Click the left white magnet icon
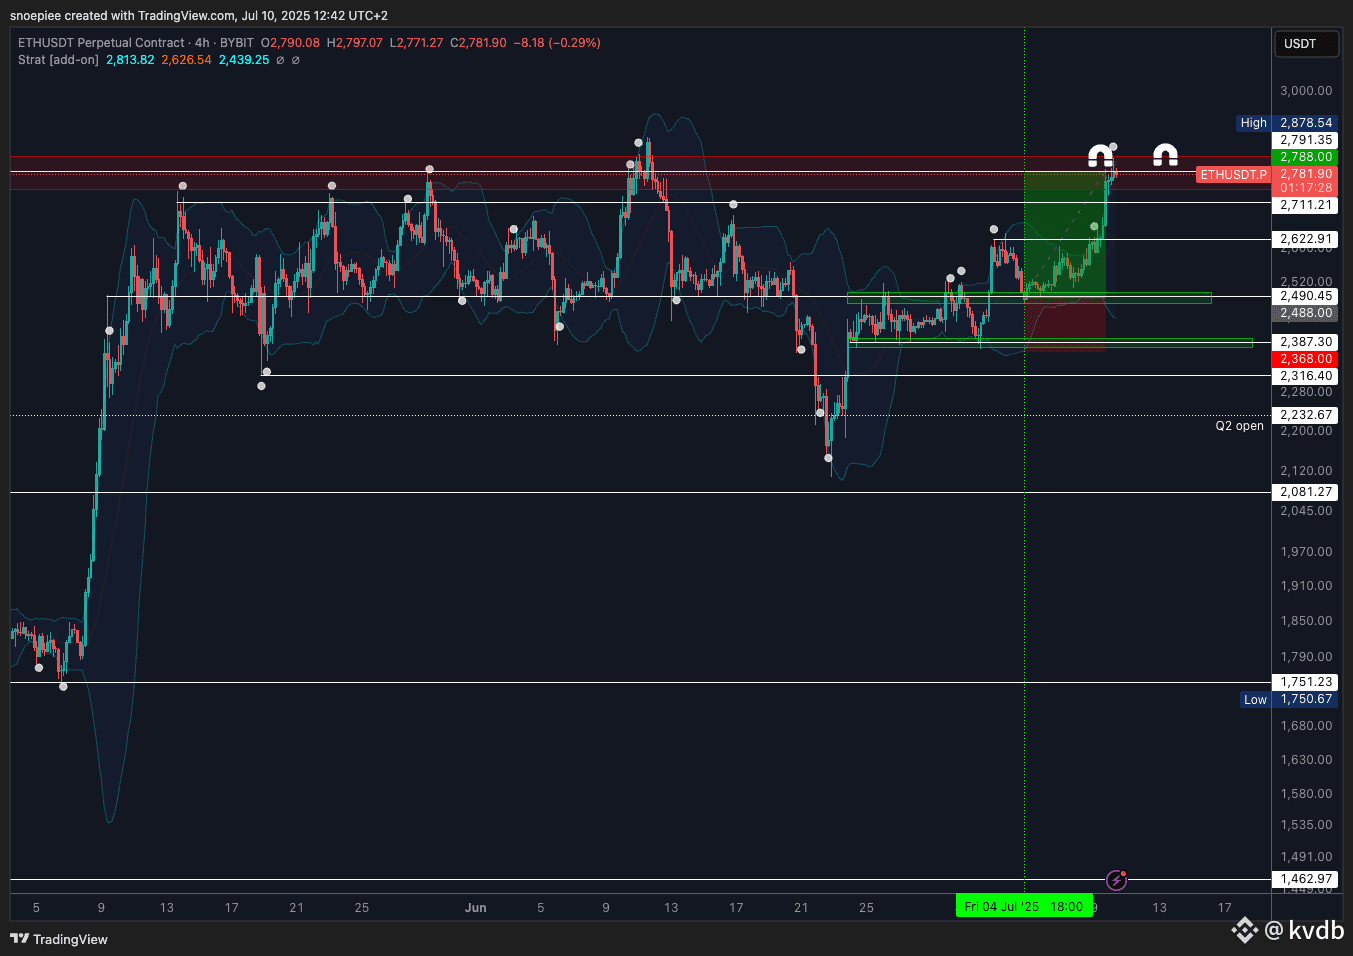 [1100, 156]
